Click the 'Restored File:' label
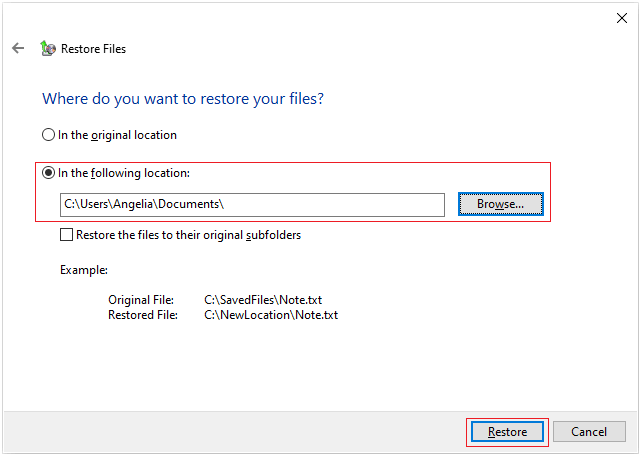The width and height of the screenshot is (642, 457). [143, 315]
